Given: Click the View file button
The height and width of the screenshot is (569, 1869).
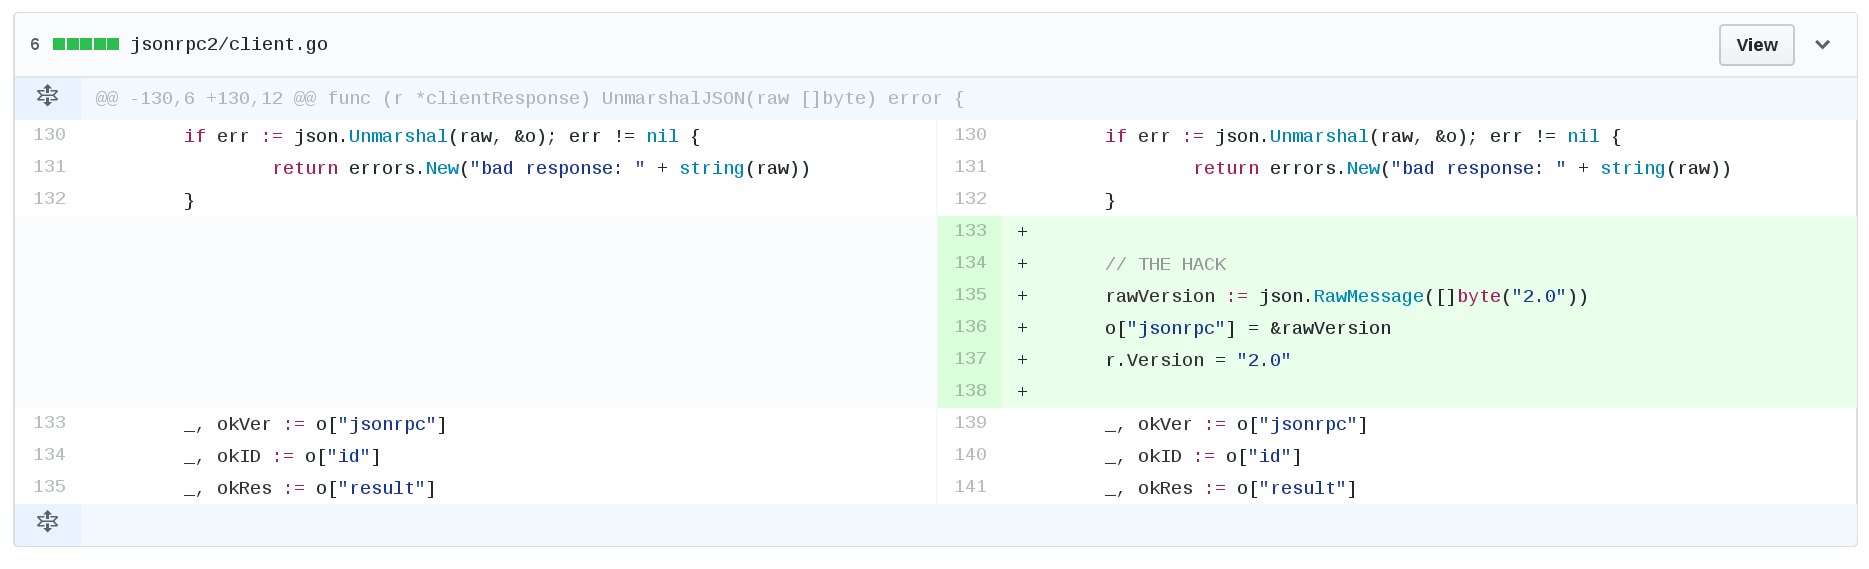Looking at the screenshot, I should [1756, 45].
